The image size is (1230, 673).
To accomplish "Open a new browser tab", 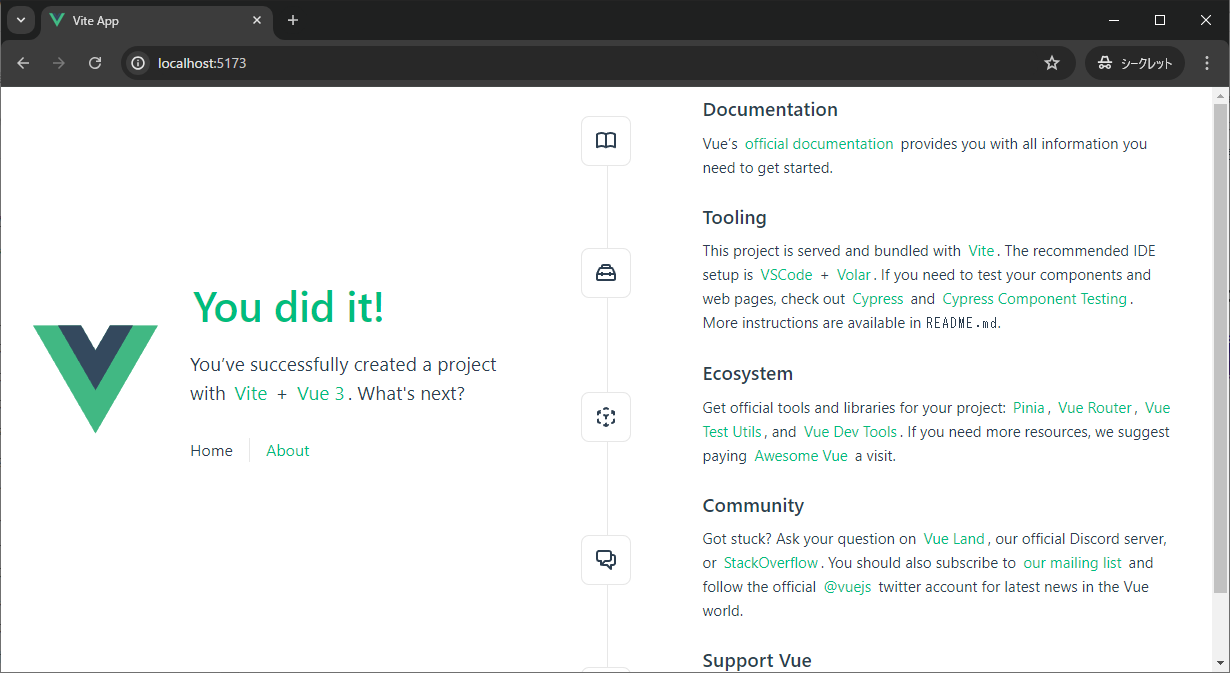I will [x=293, y=20].
